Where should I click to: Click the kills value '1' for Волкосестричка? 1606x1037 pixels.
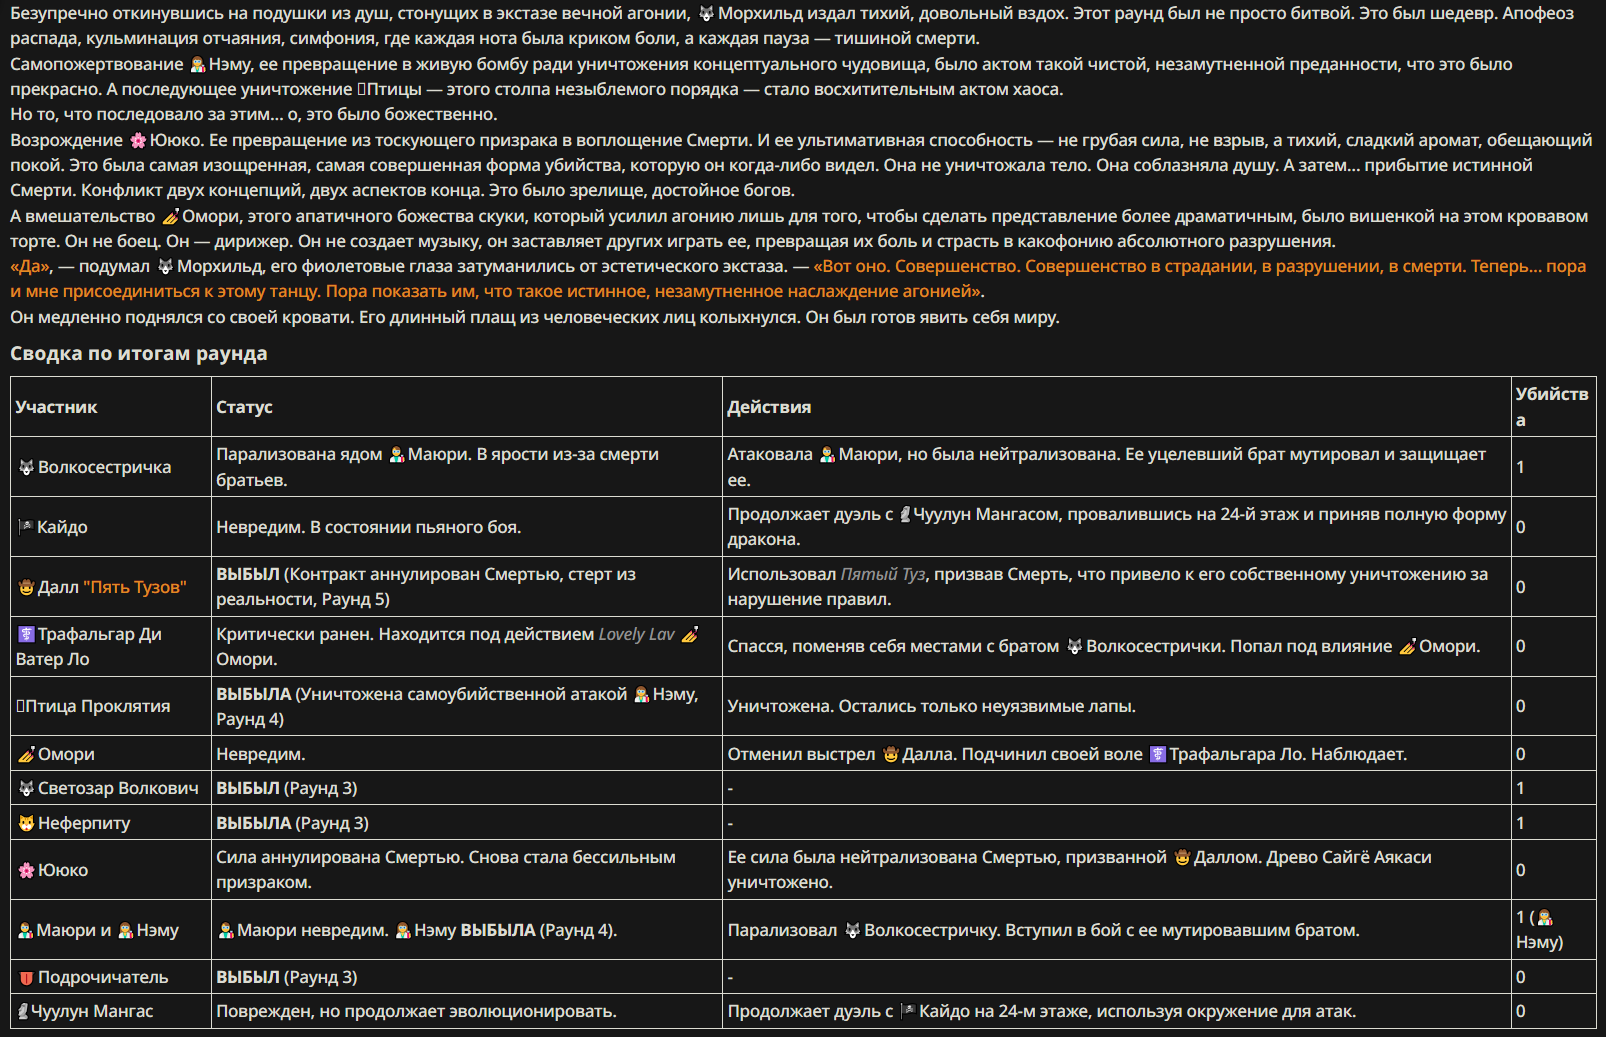[x=1520, y=467]
